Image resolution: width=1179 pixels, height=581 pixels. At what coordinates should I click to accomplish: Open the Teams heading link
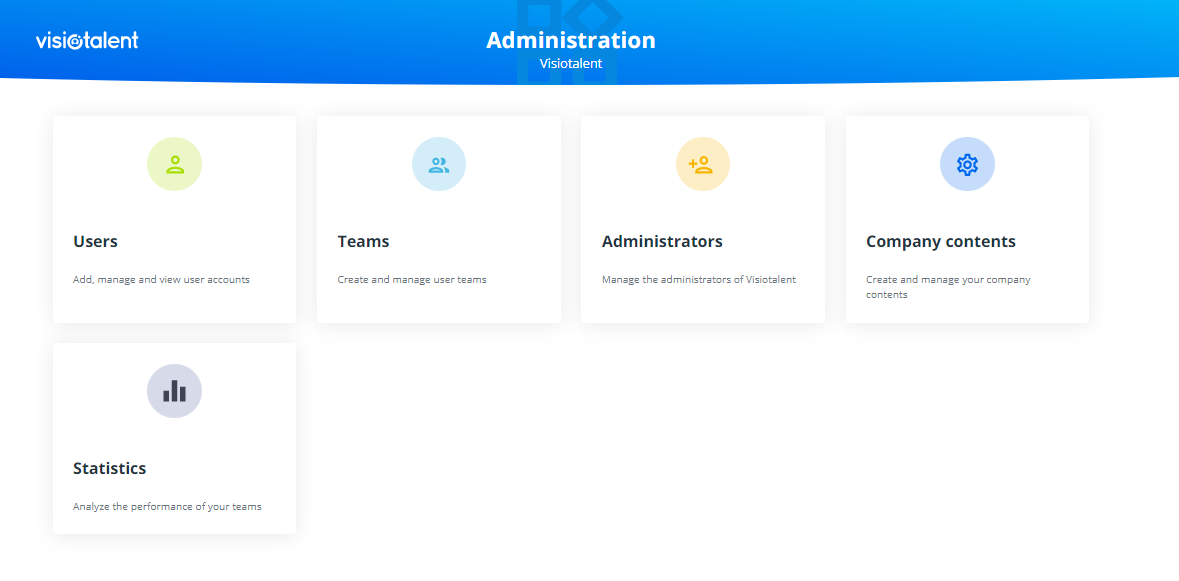tap(363, 241)
